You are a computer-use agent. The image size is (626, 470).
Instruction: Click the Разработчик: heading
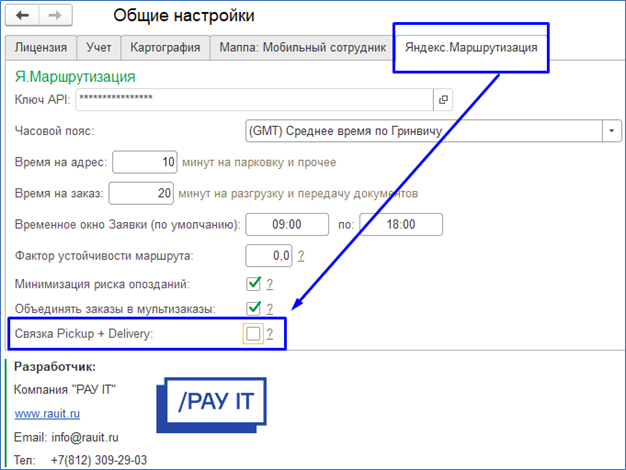point(55,367)
